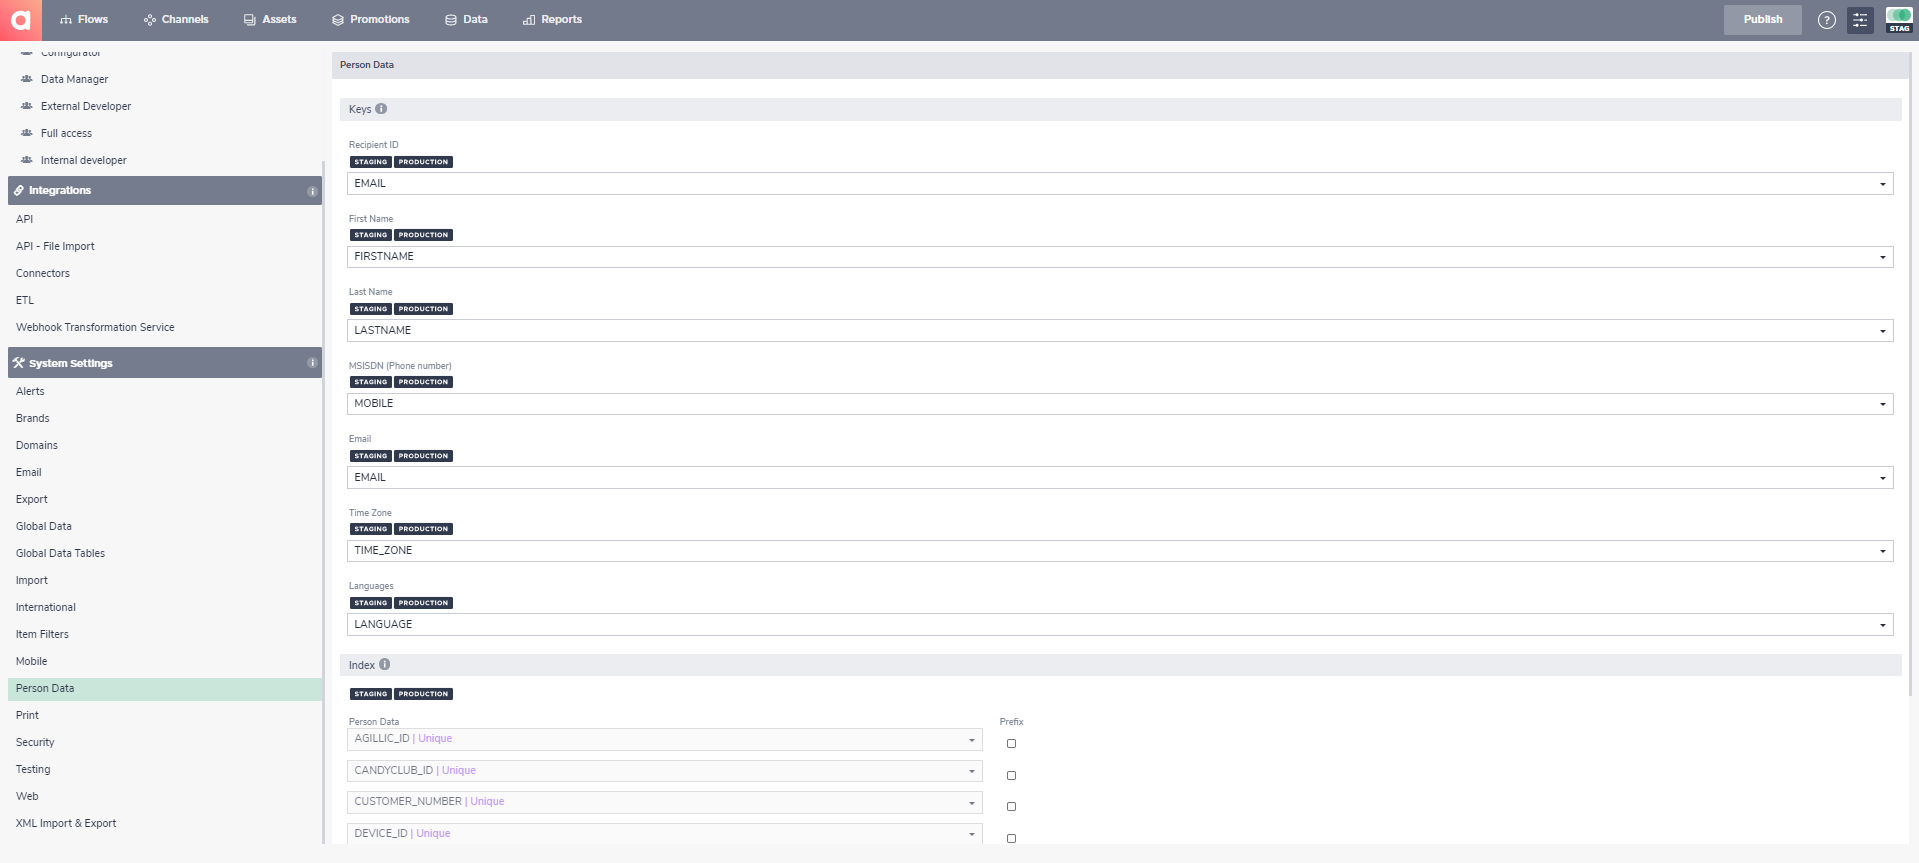This screenshot has height=863, width=1919.
Task: Click the info icon on System Settings header
Action: (312, 363)
